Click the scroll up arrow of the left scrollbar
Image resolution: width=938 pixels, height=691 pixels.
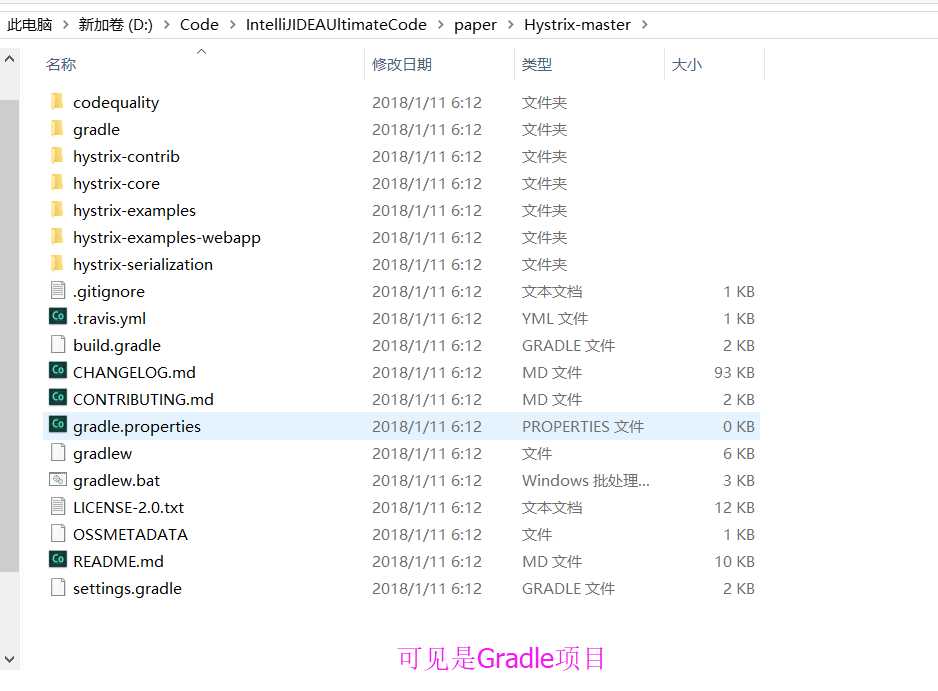pyautogui.click(x=10, y=59)
